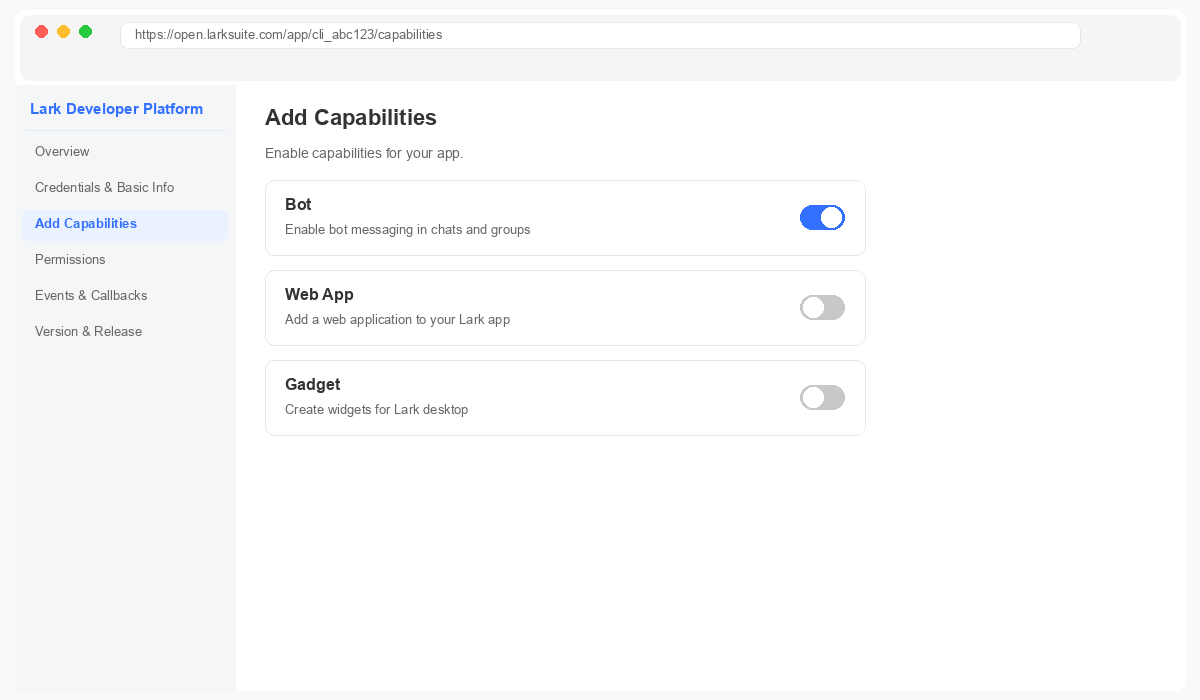This screenshot has height=700, width=1200.
Task: Open the Permissions page
Action: 125,260
